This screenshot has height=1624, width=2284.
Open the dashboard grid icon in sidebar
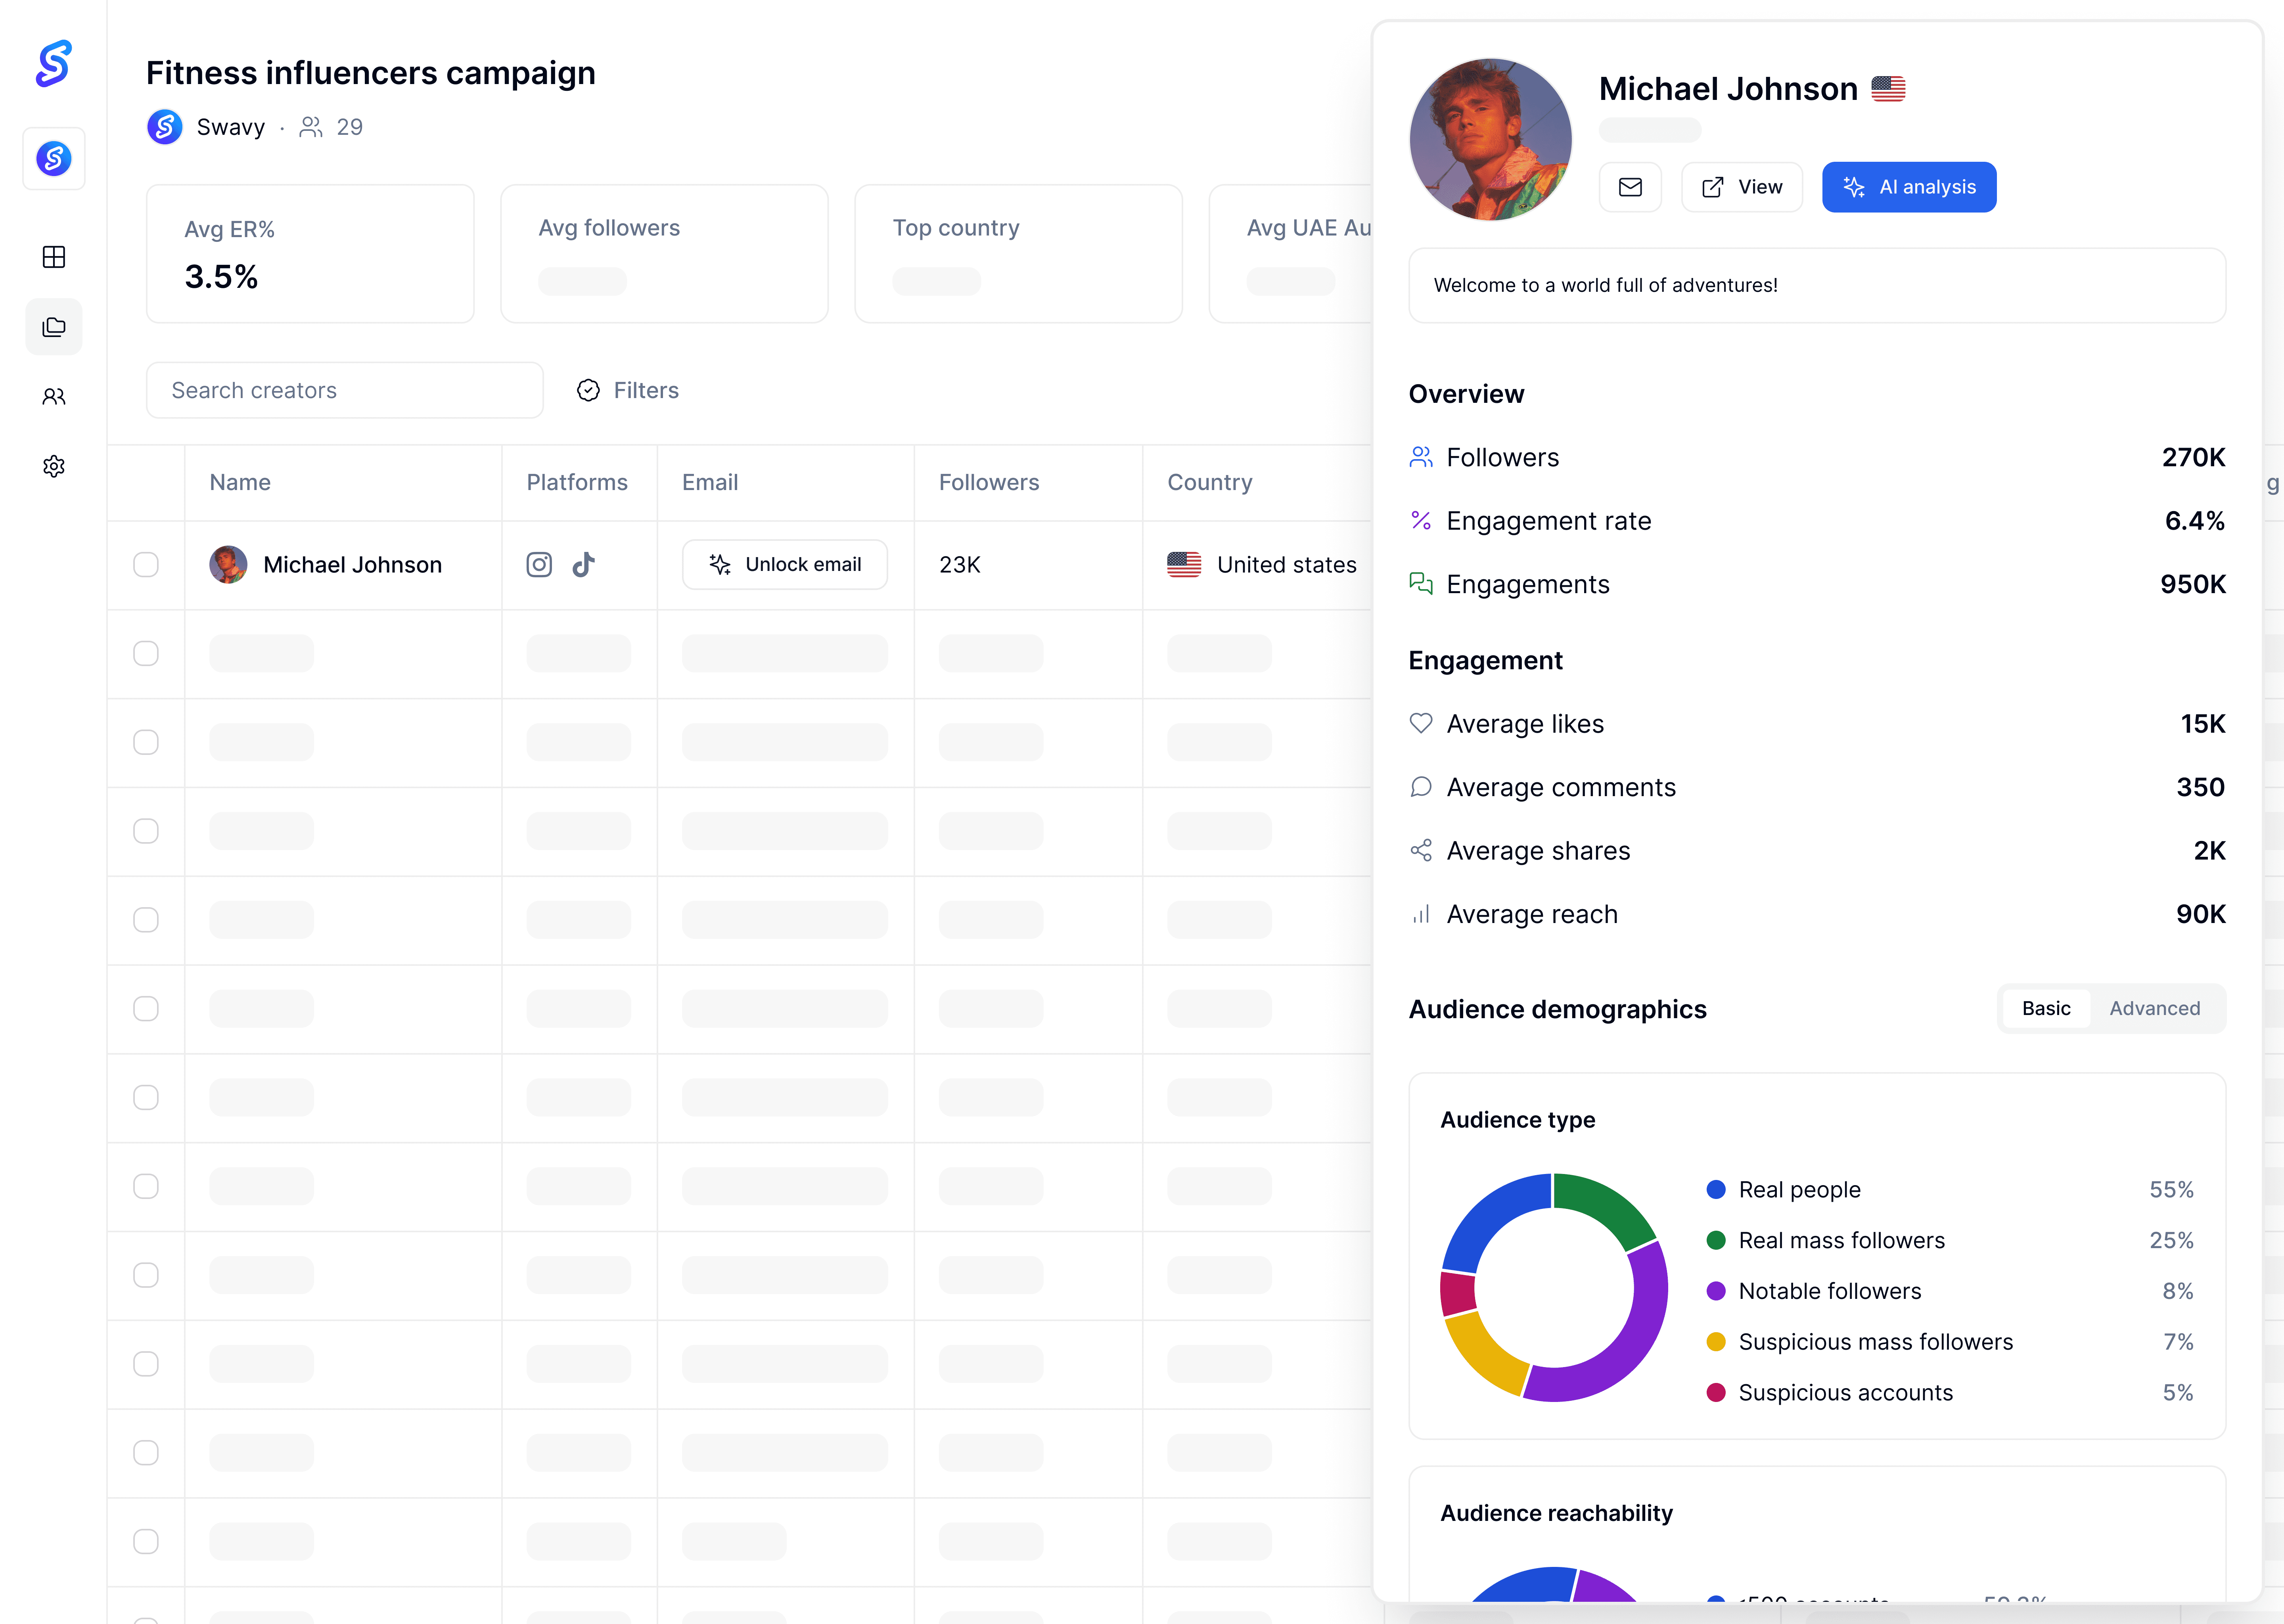[x=54, y=257]
